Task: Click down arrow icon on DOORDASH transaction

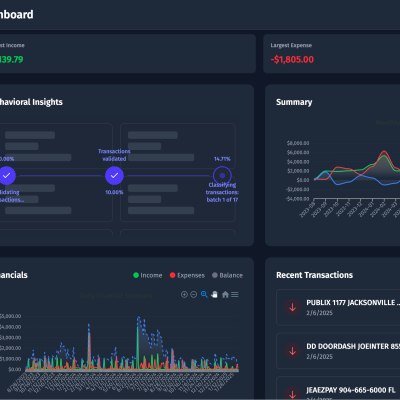Action: (292, 351)
